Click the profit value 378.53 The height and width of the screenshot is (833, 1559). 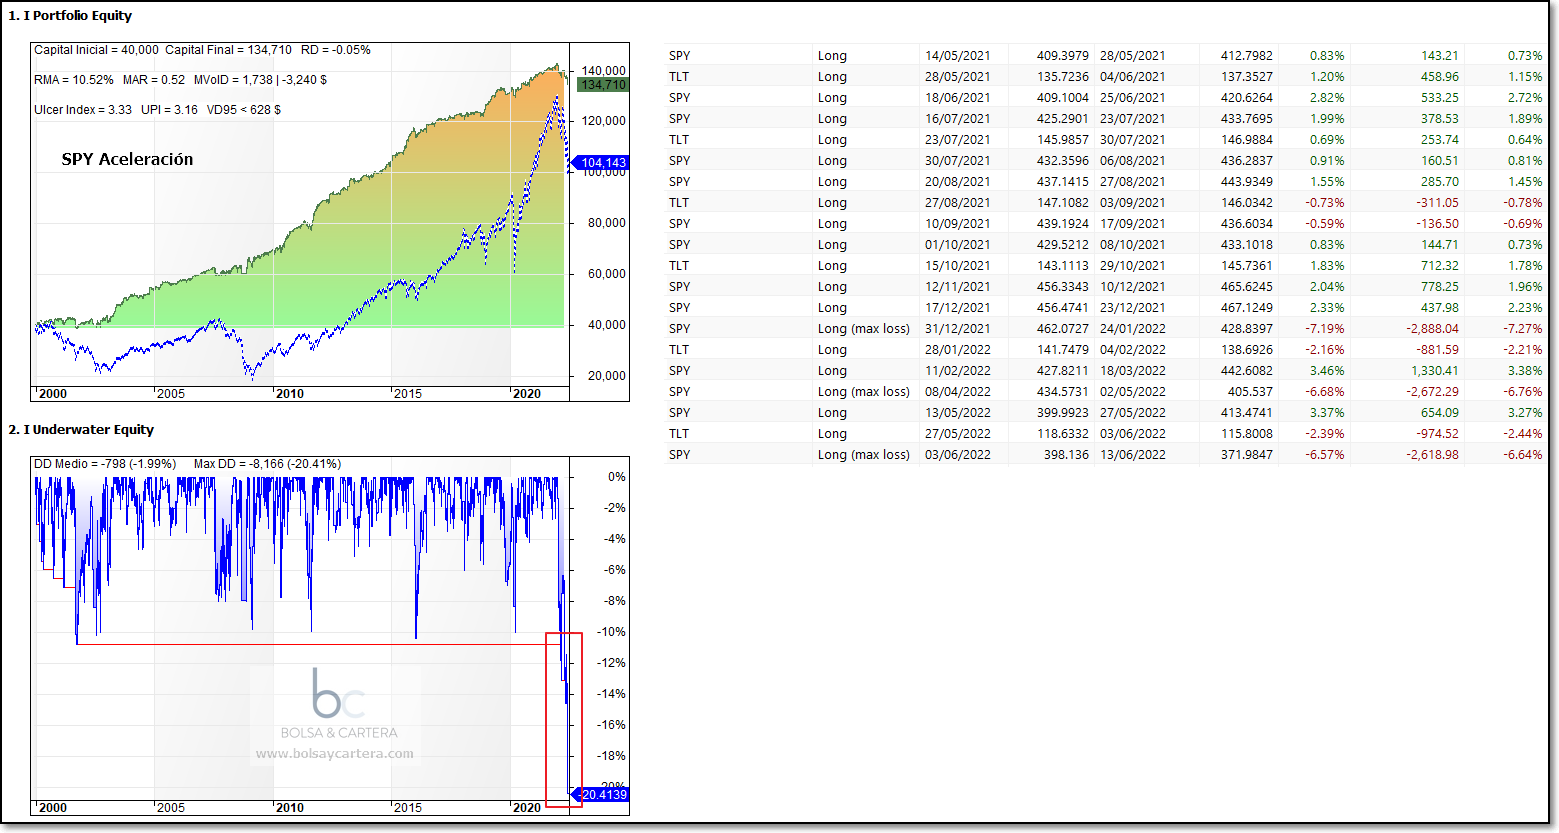point(1440,119)
